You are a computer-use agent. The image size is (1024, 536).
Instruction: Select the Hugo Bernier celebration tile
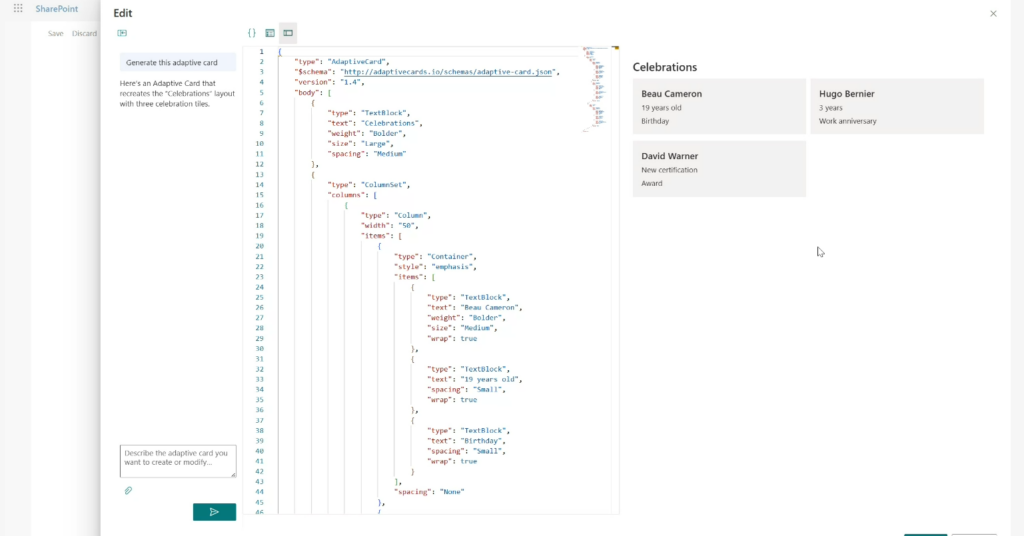click(x=897, y=107)
